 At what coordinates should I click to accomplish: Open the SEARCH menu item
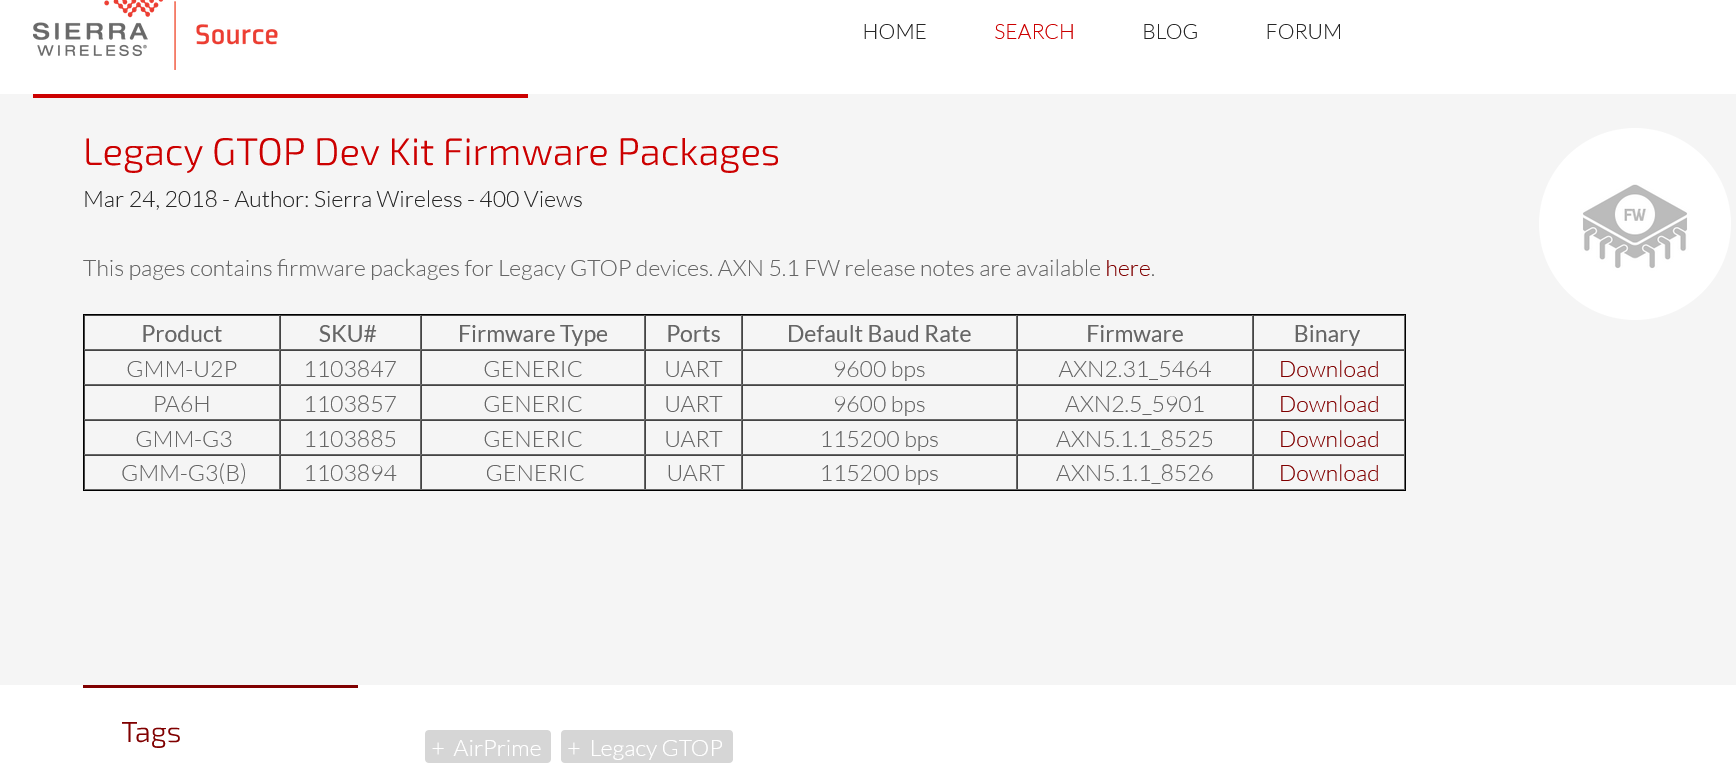[x=1033, y=32]
